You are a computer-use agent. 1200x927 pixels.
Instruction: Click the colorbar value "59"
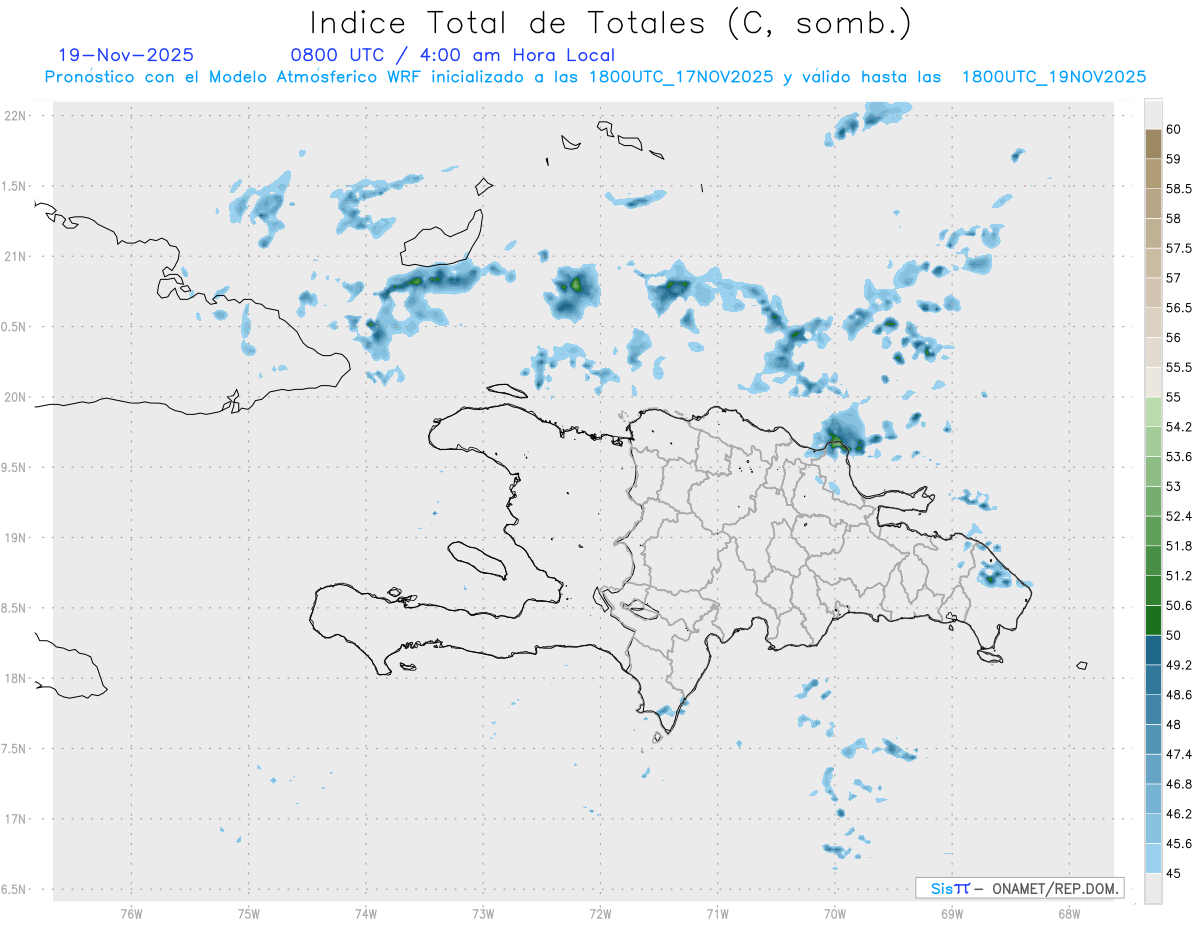coord(1174,159)
